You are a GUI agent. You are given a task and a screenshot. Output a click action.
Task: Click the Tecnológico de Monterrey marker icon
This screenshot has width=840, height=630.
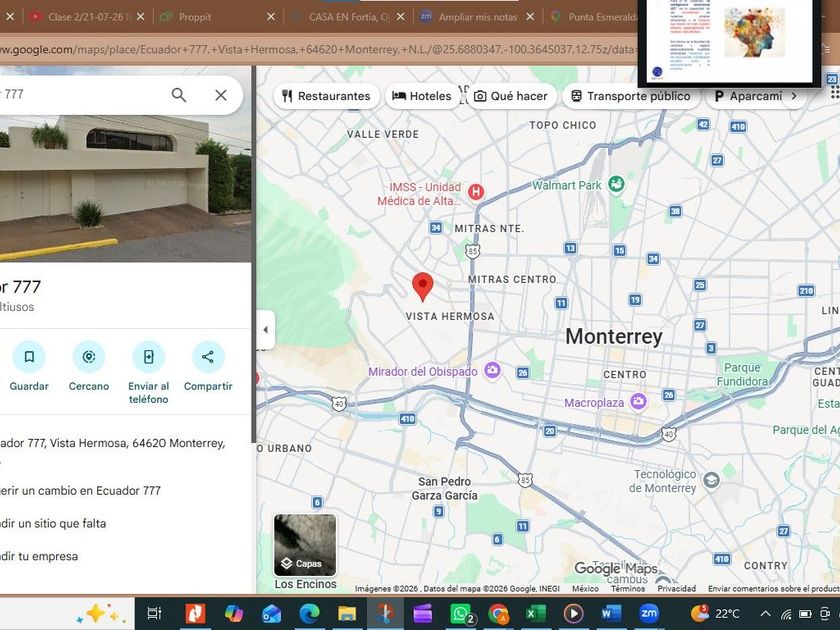point(711,481)
